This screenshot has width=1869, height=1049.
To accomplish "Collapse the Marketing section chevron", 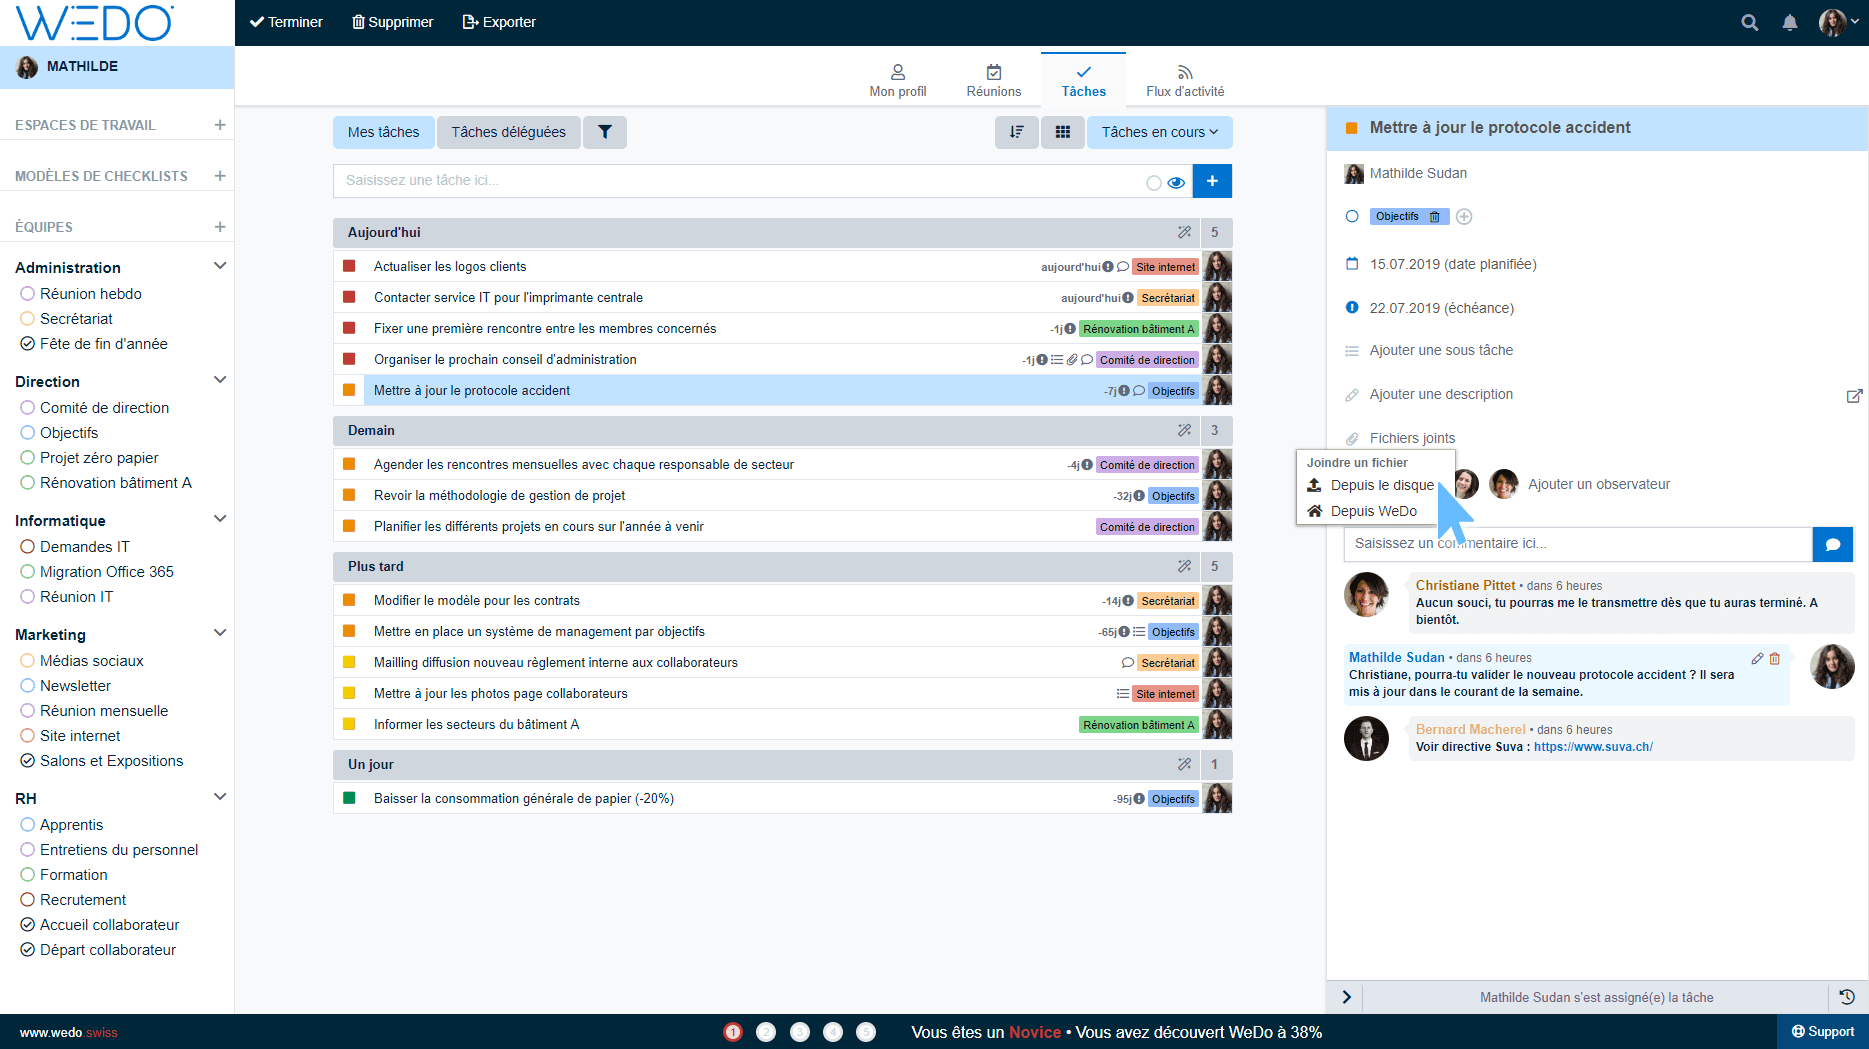I will point(220,633).
